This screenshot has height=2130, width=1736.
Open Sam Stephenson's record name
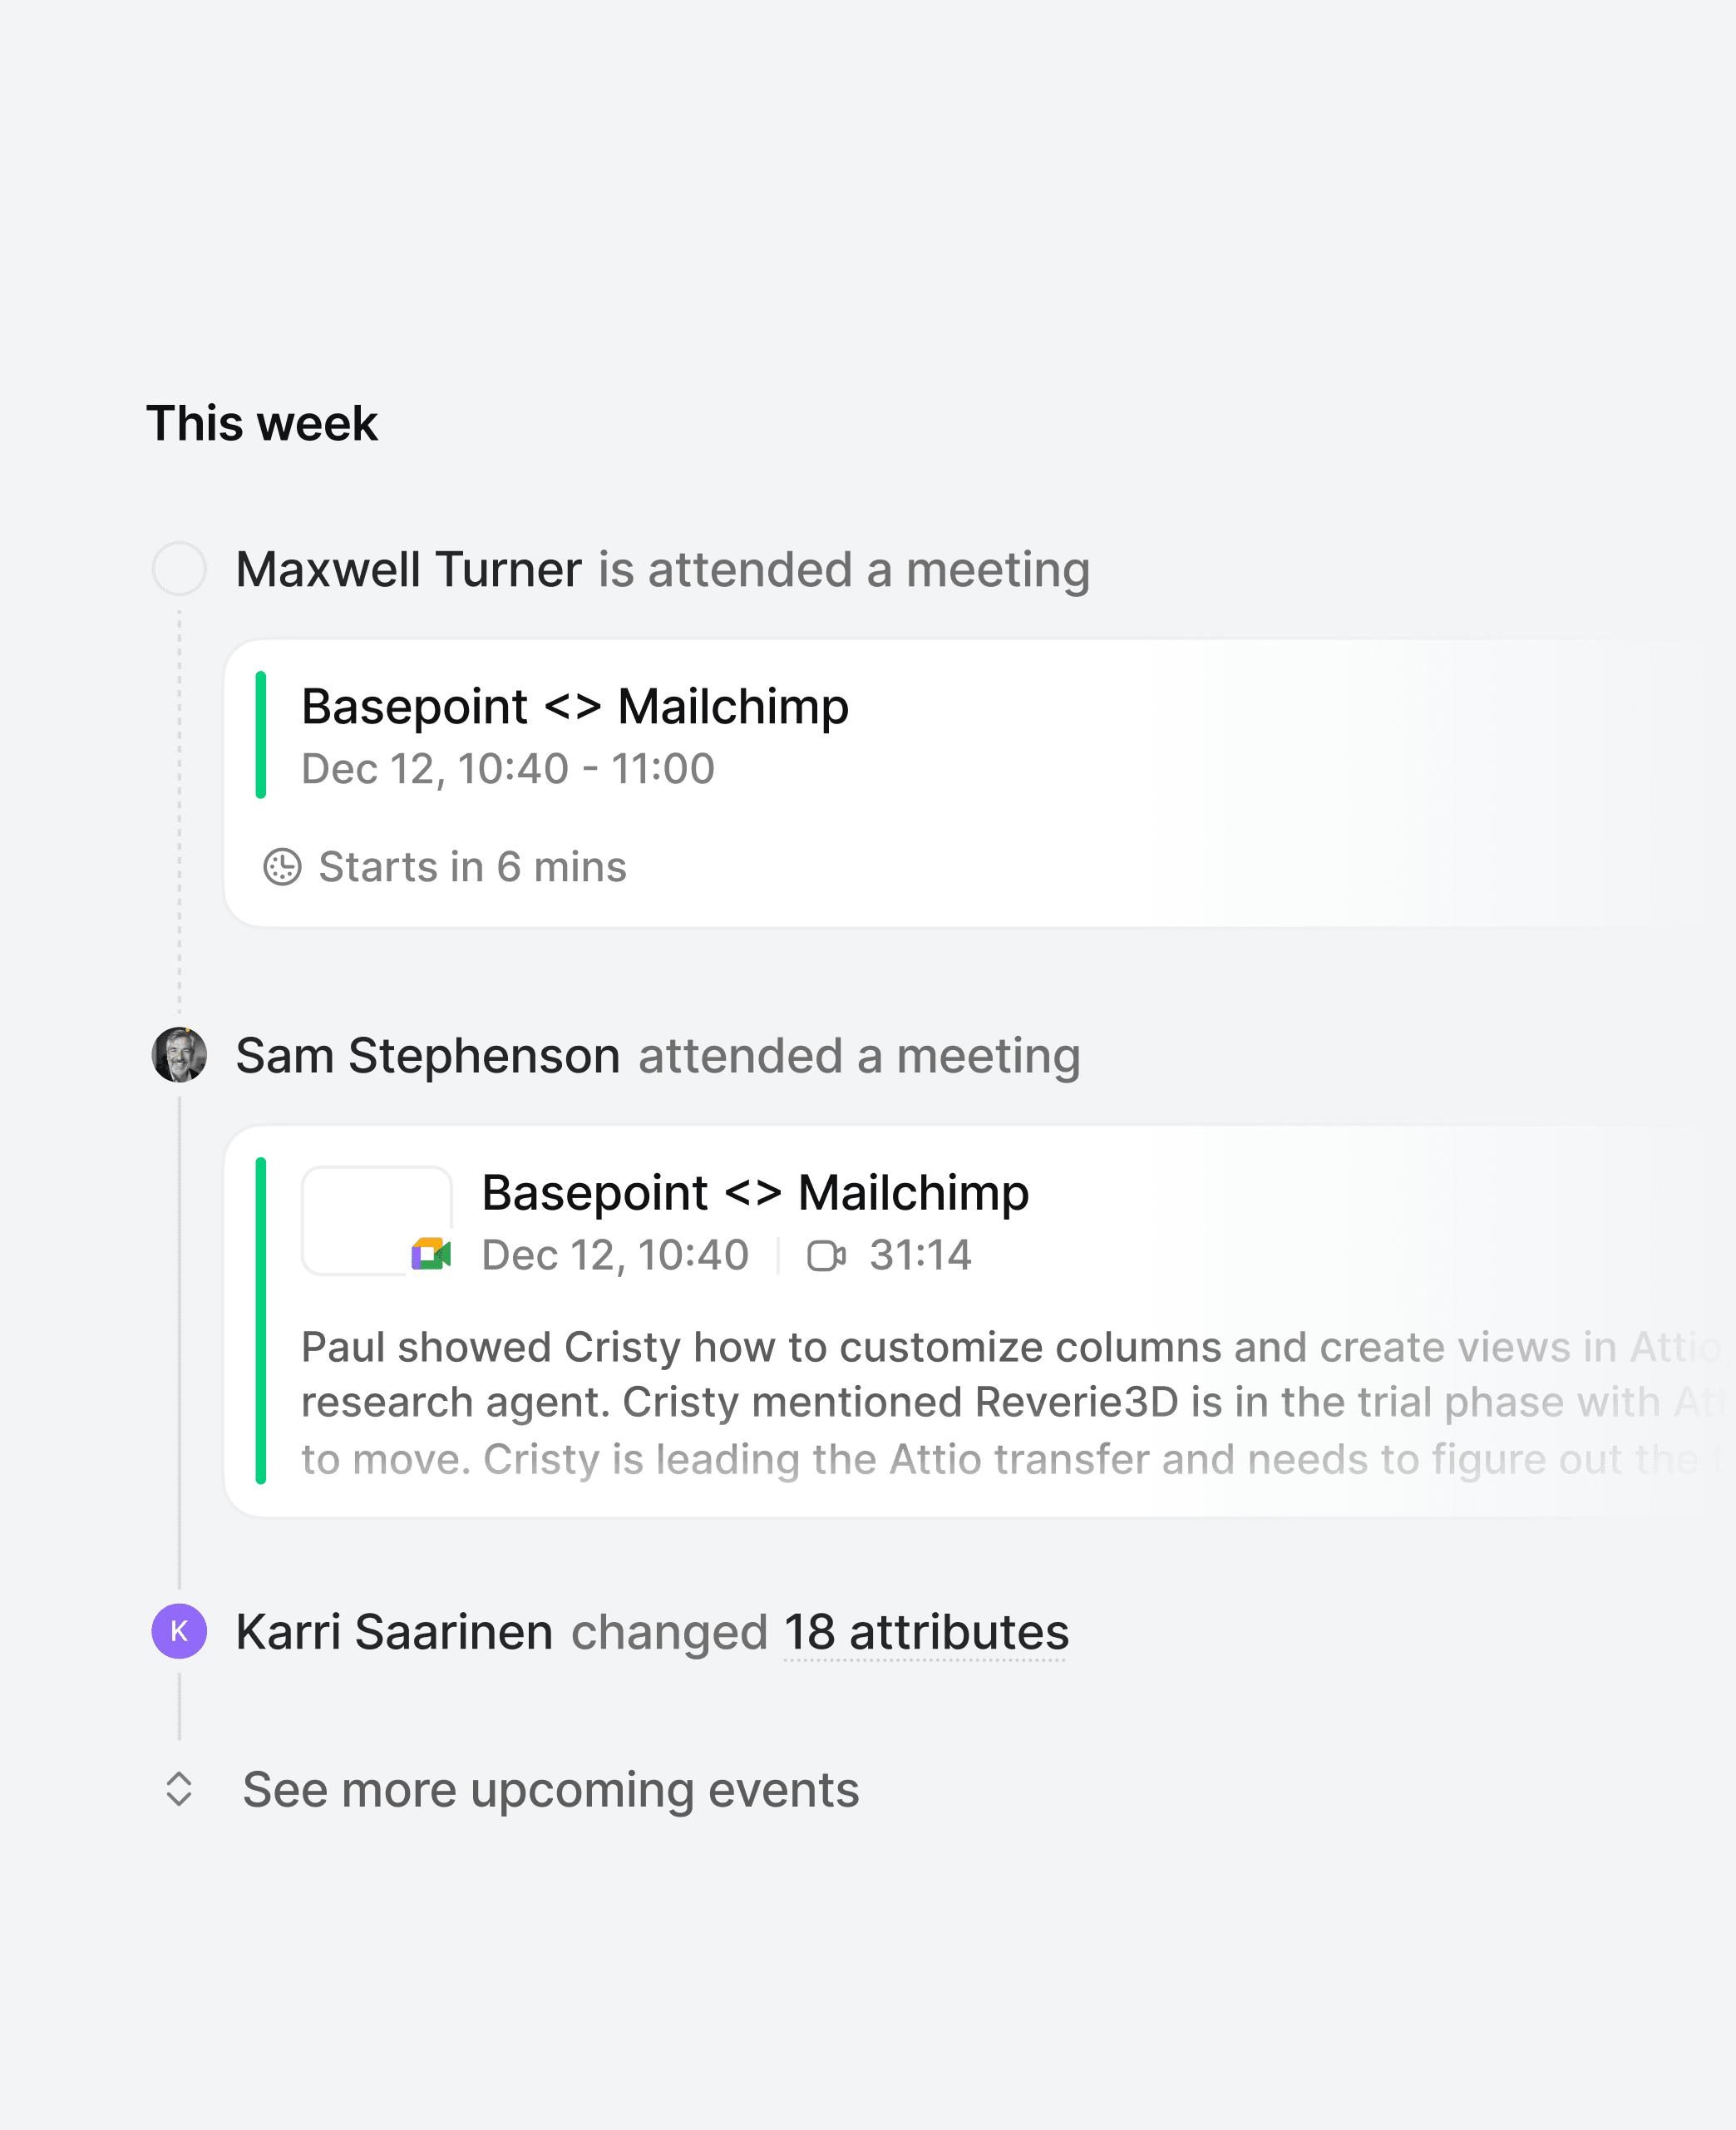tap(428, 1056)
